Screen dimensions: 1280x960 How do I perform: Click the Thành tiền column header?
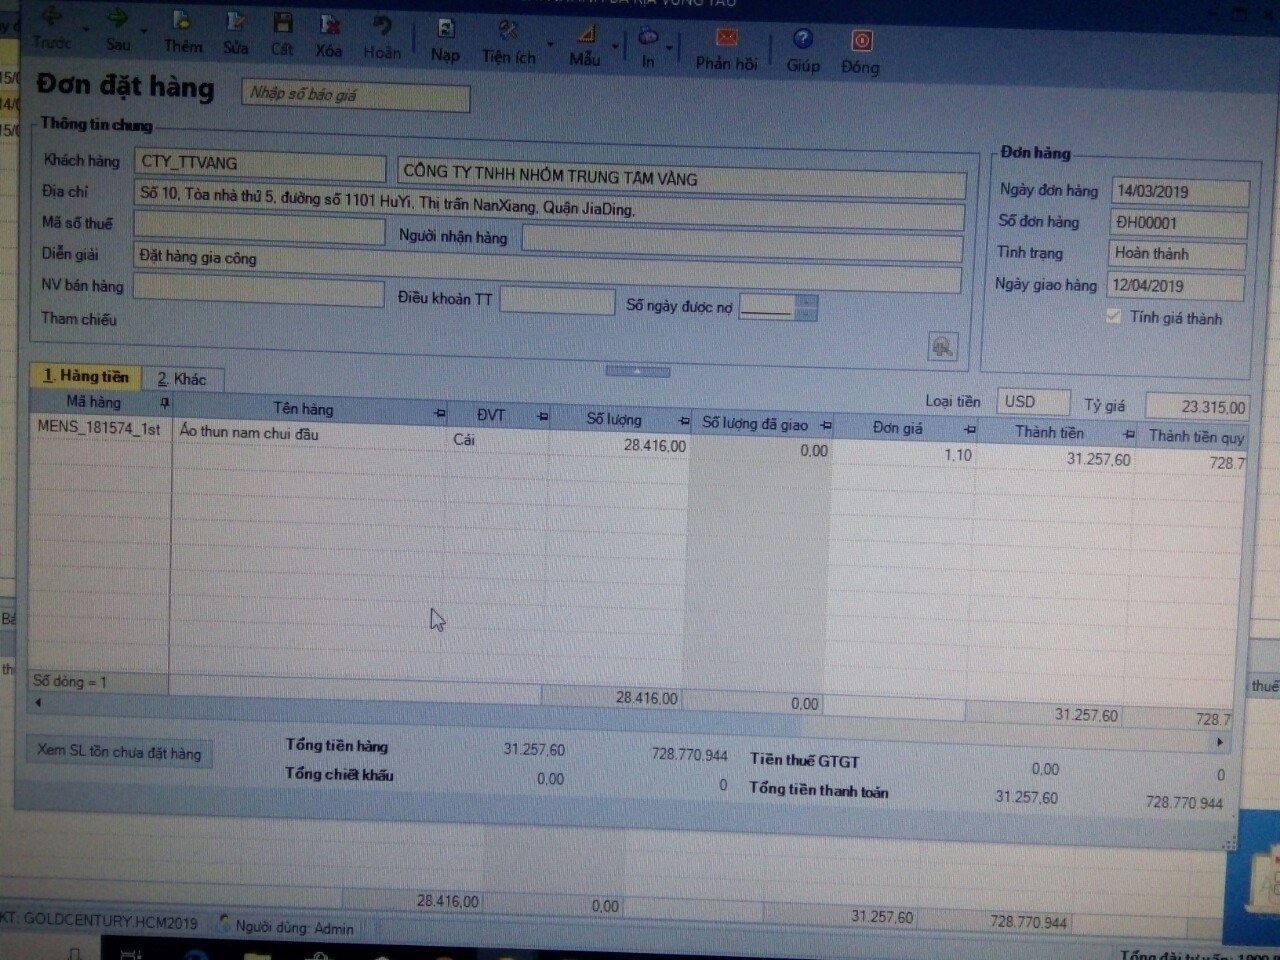coord(1049,432)
